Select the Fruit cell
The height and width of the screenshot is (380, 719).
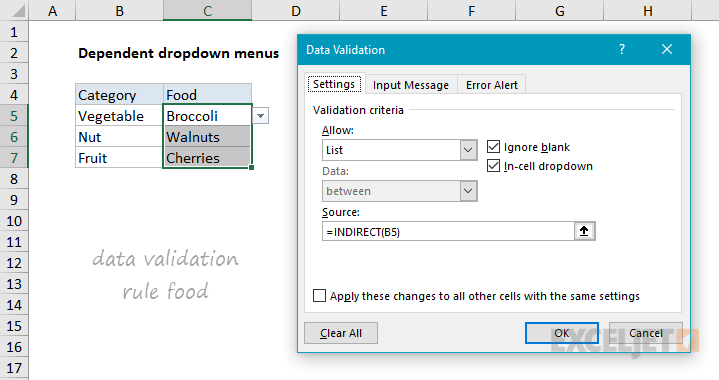[119, 158]
